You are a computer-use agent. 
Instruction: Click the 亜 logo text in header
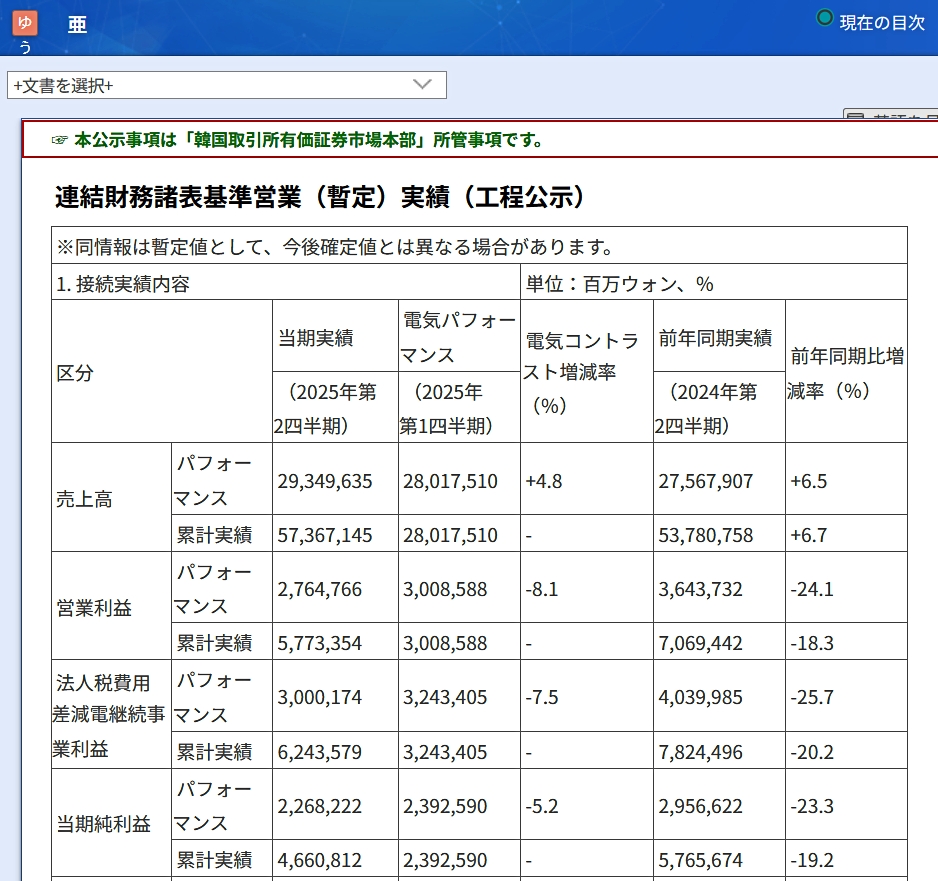tap(77, 25)
